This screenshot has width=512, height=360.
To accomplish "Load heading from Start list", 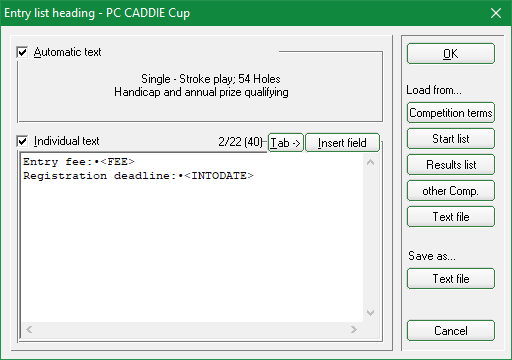I will [x=451, y=139].
